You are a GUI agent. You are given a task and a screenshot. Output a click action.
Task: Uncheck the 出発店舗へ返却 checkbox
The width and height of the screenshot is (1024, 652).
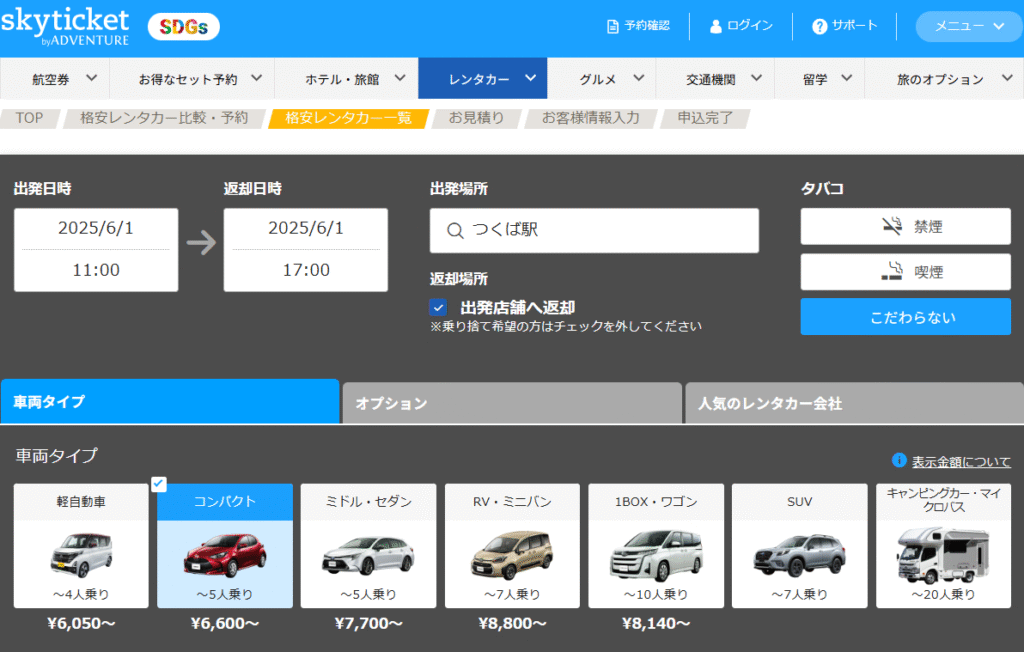click(x=438, y=308)
